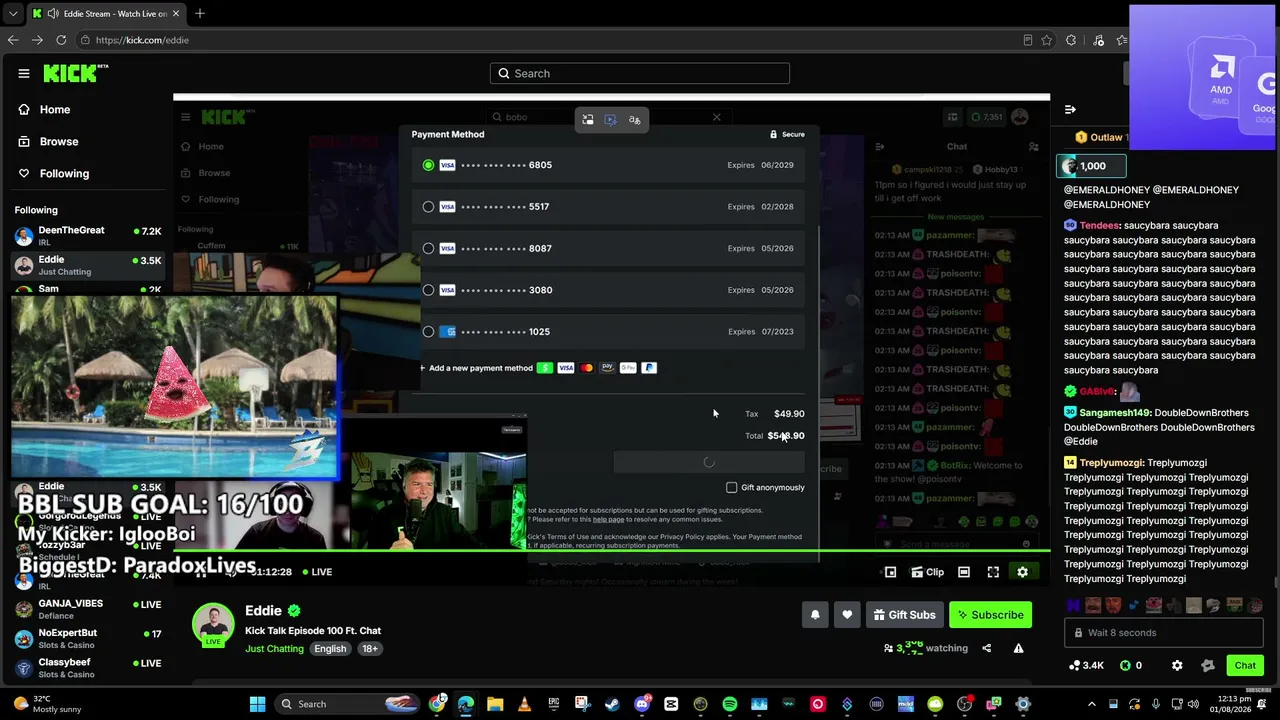This screenshot has height=720, width=1280.
Task: Click the Gift Subs button
Action: [x=904, y=615]
